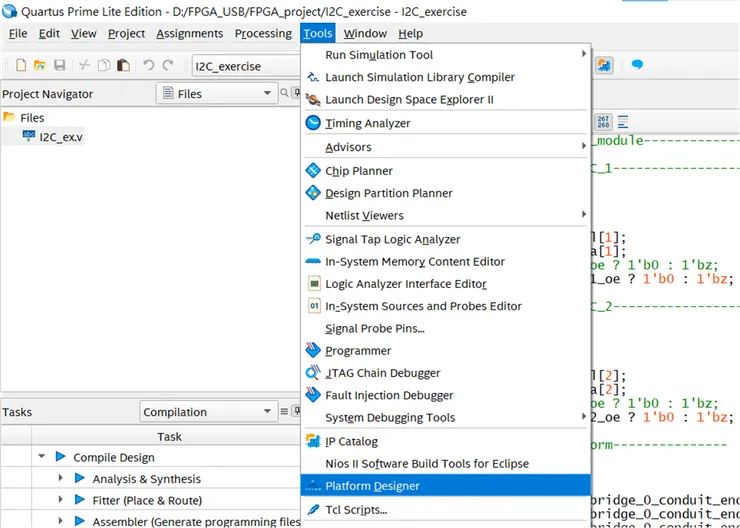Open the Run Simulation Tool submenu
Viewport: 740px width, 528px height.
point(379,55)
